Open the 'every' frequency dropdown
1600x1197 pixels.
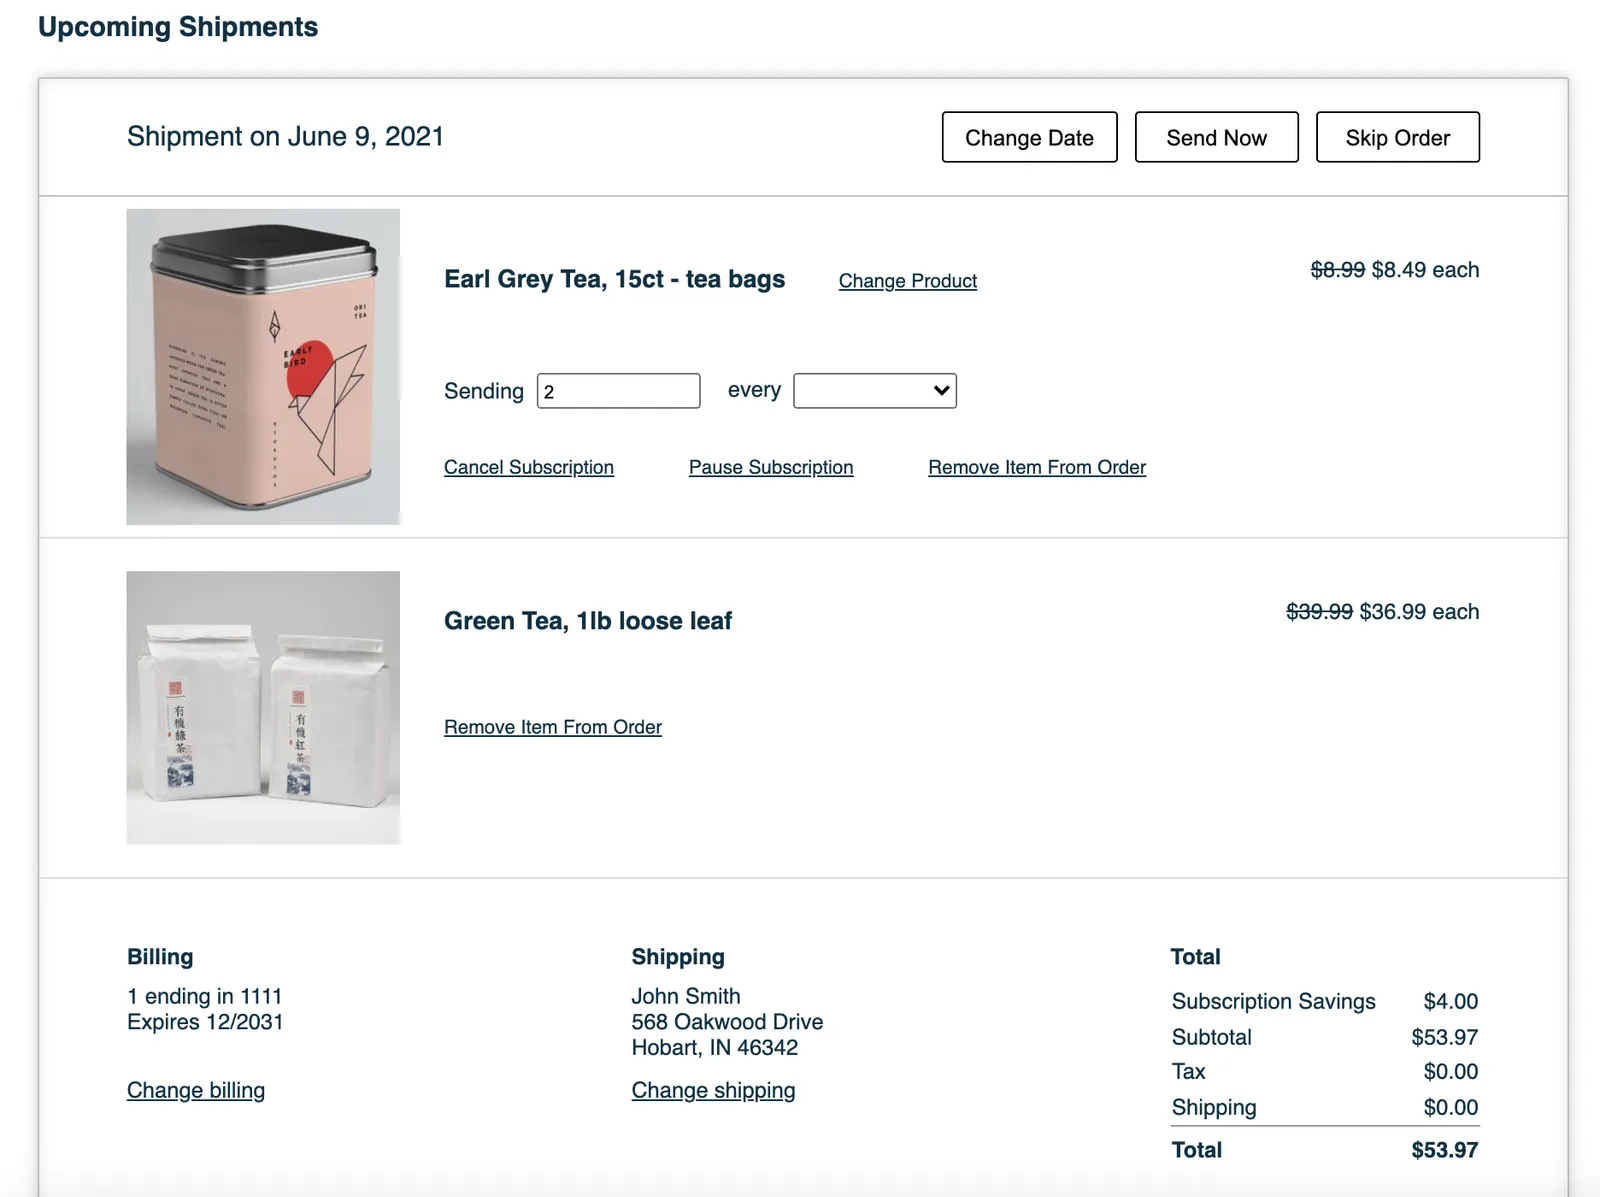tap(874, 391)
